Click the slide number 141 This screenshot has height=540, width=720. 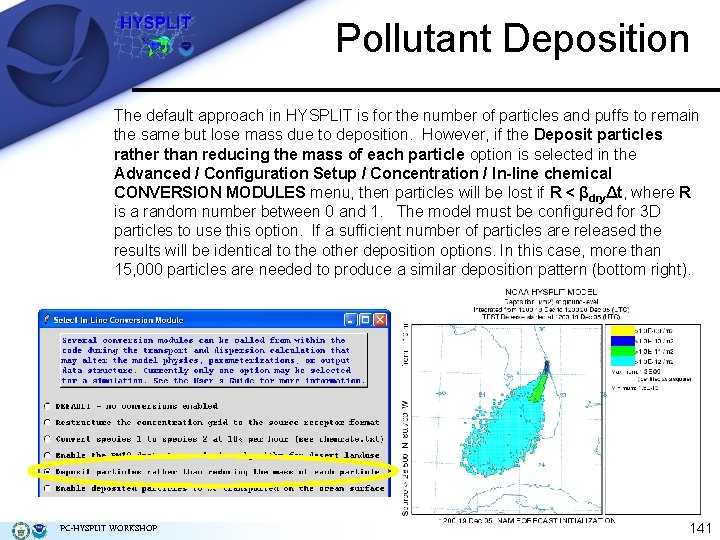(700, 528)
